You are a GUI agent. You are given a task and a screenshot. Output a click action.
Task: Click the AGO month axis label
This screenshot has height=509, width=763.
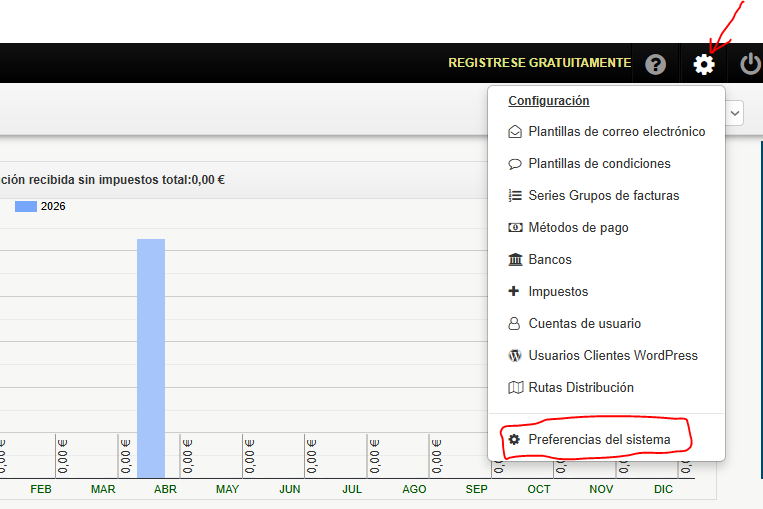(x=414, y=489)
